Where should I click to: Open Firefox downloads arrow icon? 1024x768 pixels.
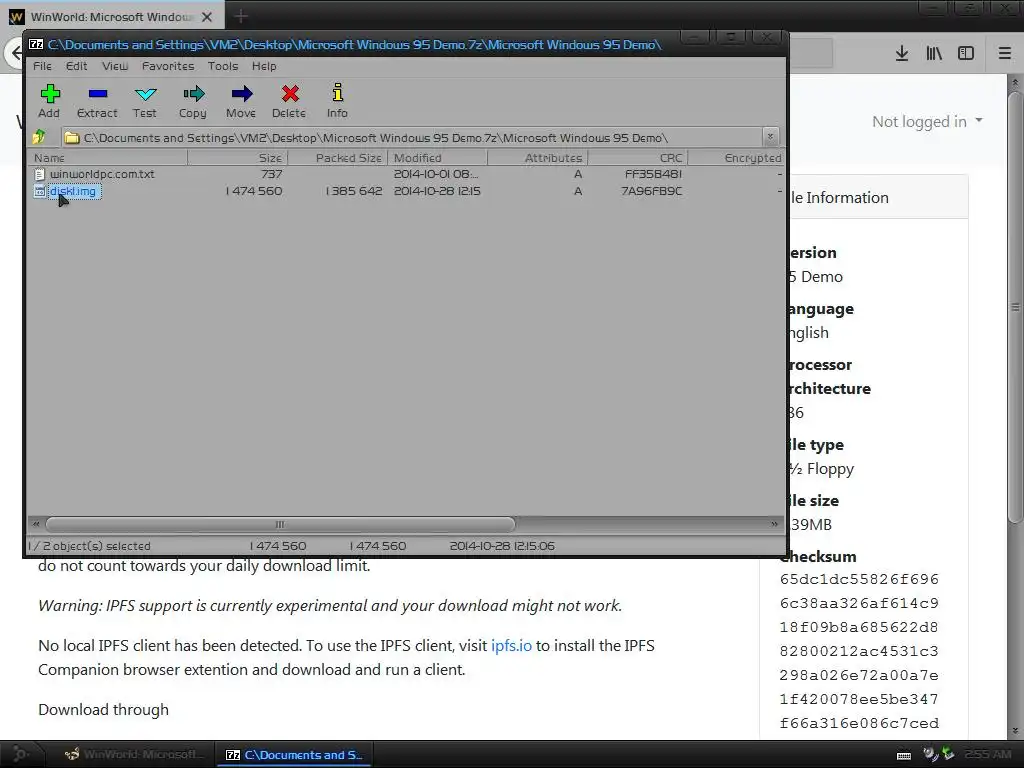(x=901, y=54)
